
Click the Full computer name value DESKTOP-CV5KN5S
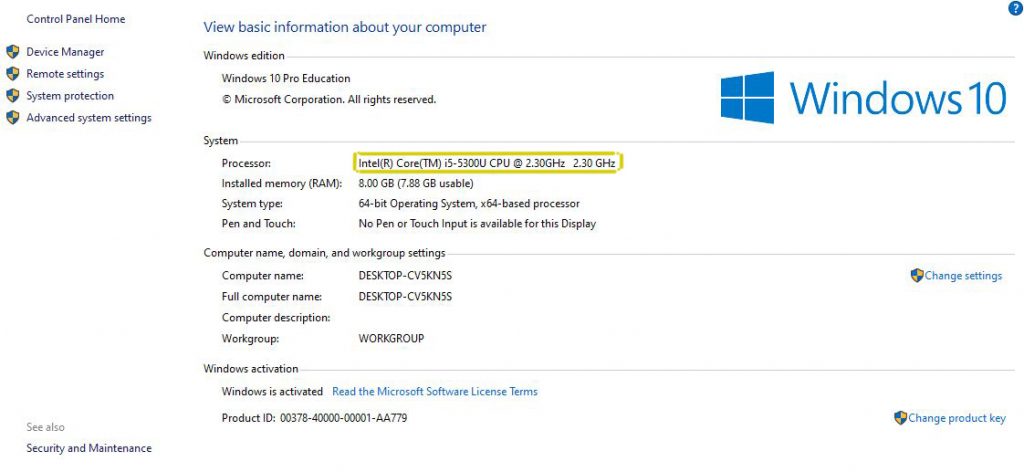click(405, 296)
